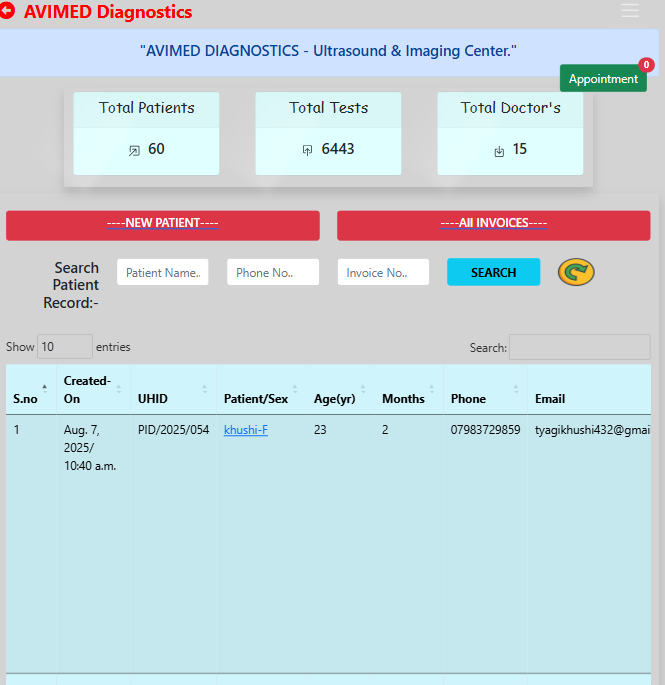Screen dimensions: 665x685
Task: Click the Total Tests count icon
Action: click(307, 151)
